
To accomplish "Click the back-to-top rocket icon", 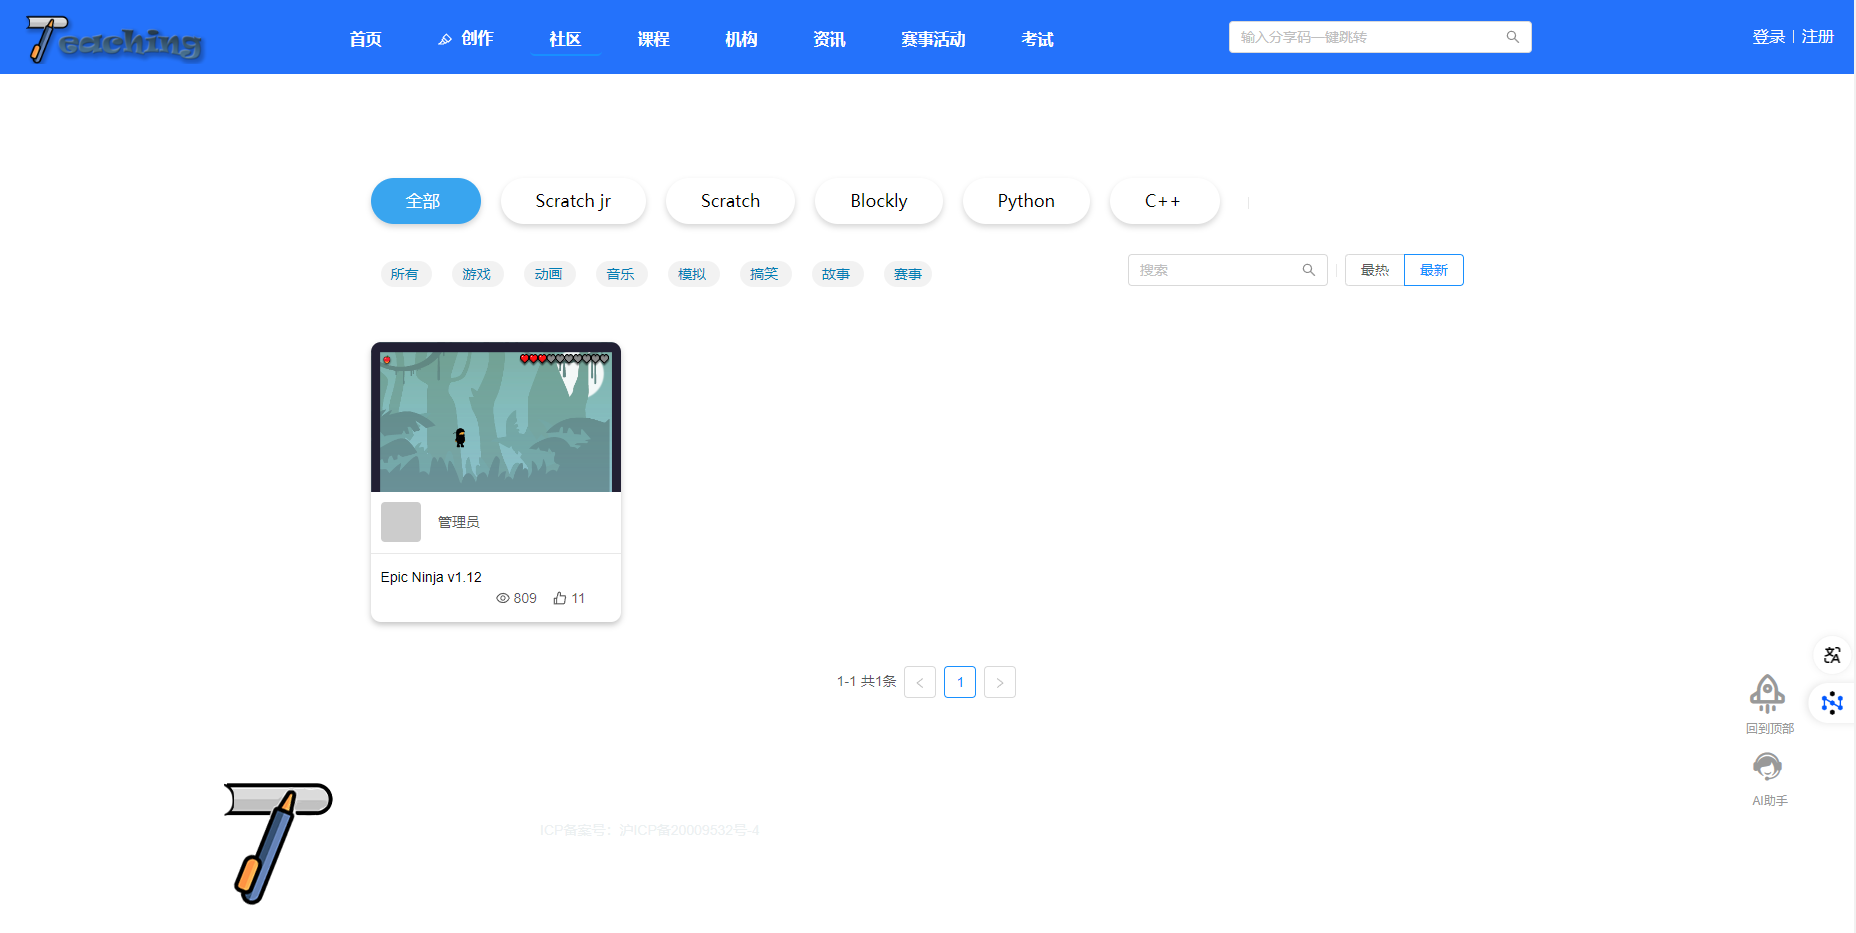I will [1767, 693].
